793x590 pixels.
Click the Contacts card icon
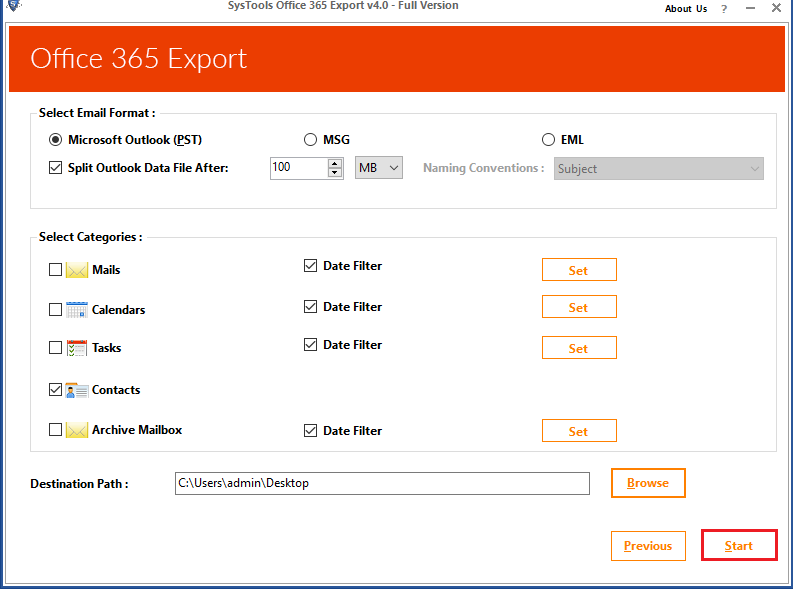pyautogui.click(x=77, y=390)
